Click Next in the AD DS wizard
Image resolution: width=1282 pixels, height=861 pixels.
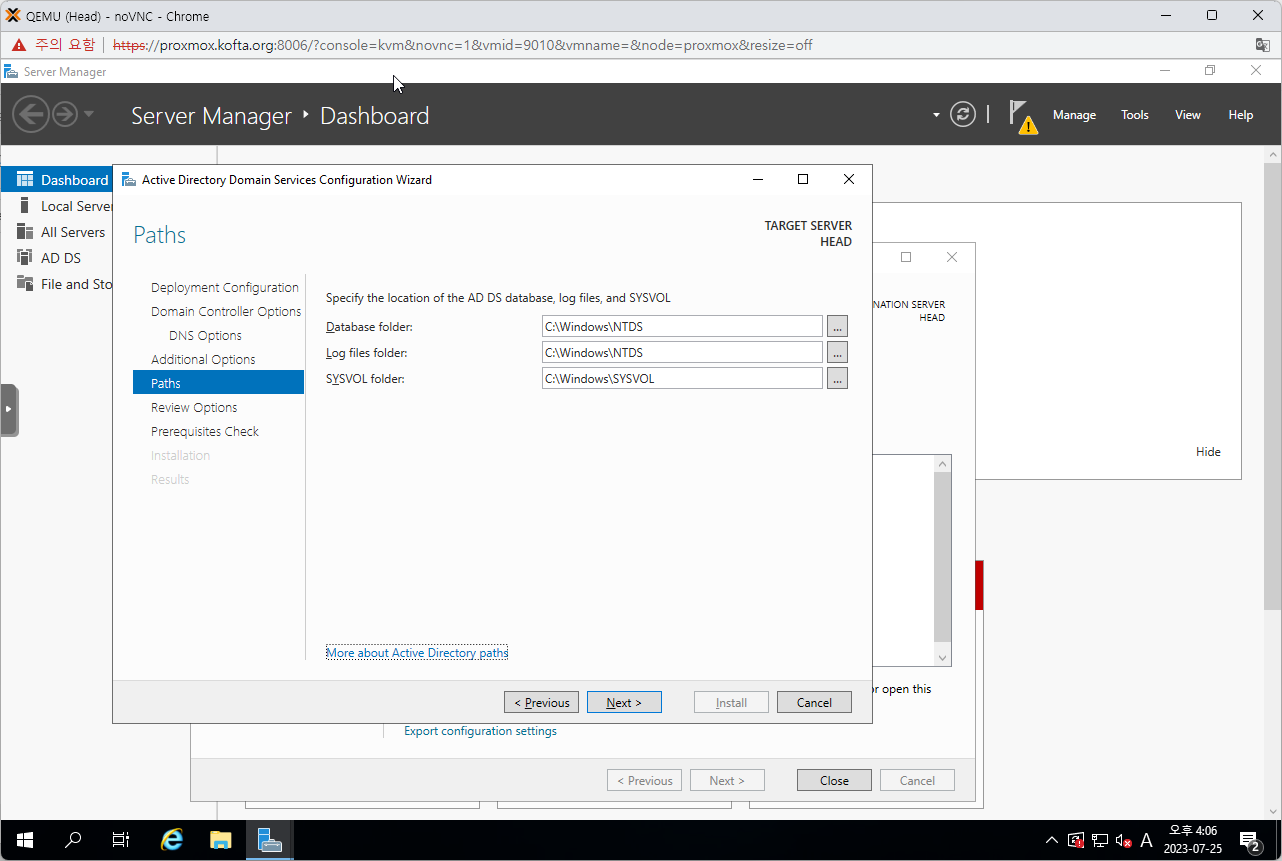(624, 702)
